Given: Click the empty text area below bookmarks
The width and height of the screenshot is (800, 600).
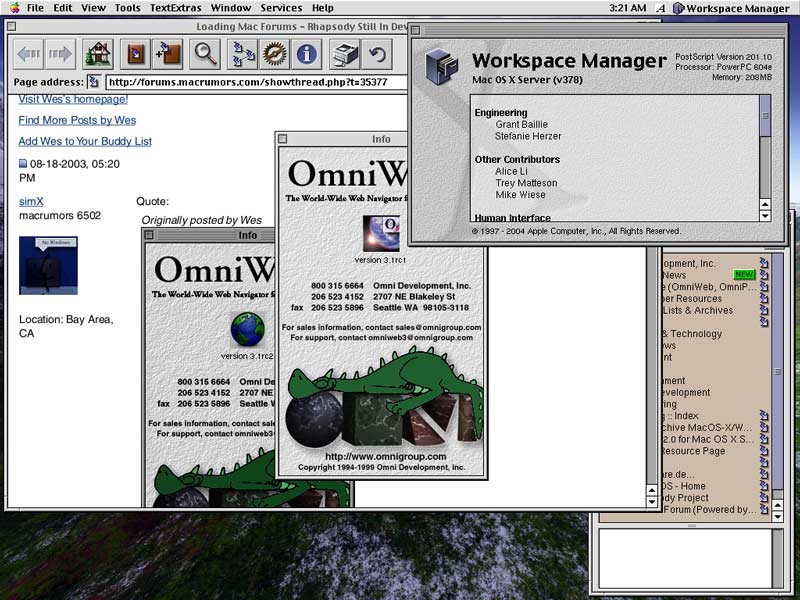Looking at the screenshot, I should coord(685,558).
